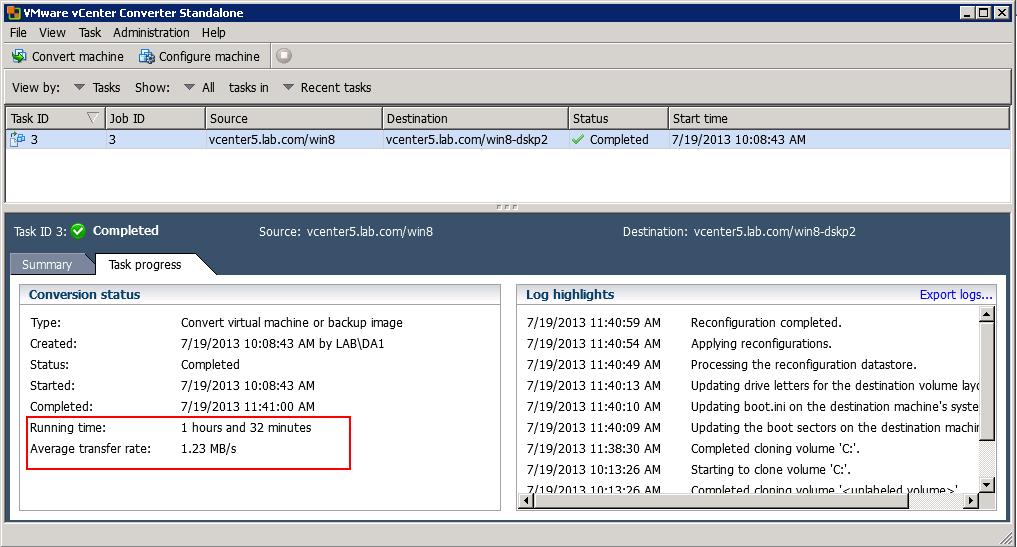Image resolution: width=1017 pixels, height=547 pixels.
Task: Sort by the Job ID column header
Action: pos(155,119)
